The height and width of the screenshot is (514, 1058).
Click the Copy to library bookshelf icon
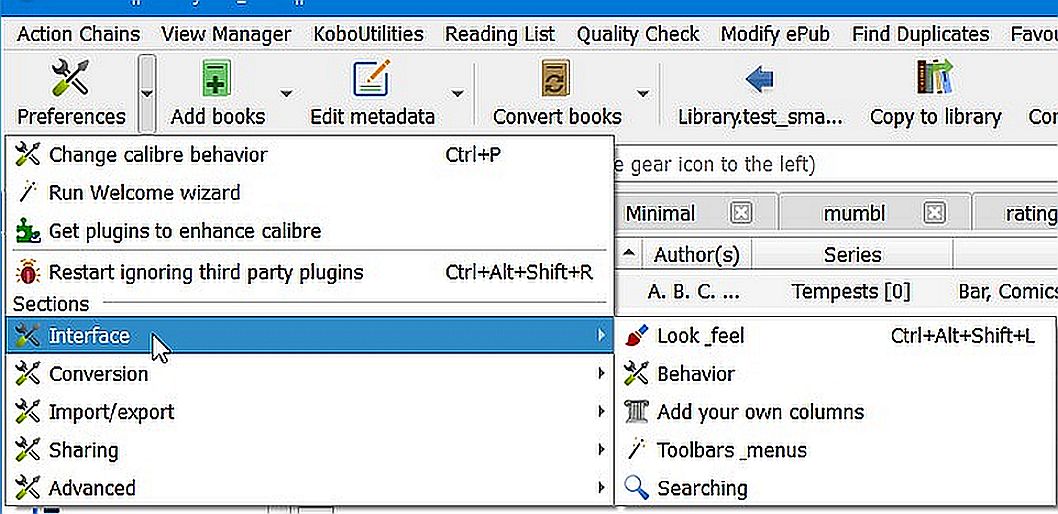(x=935, y=77)
